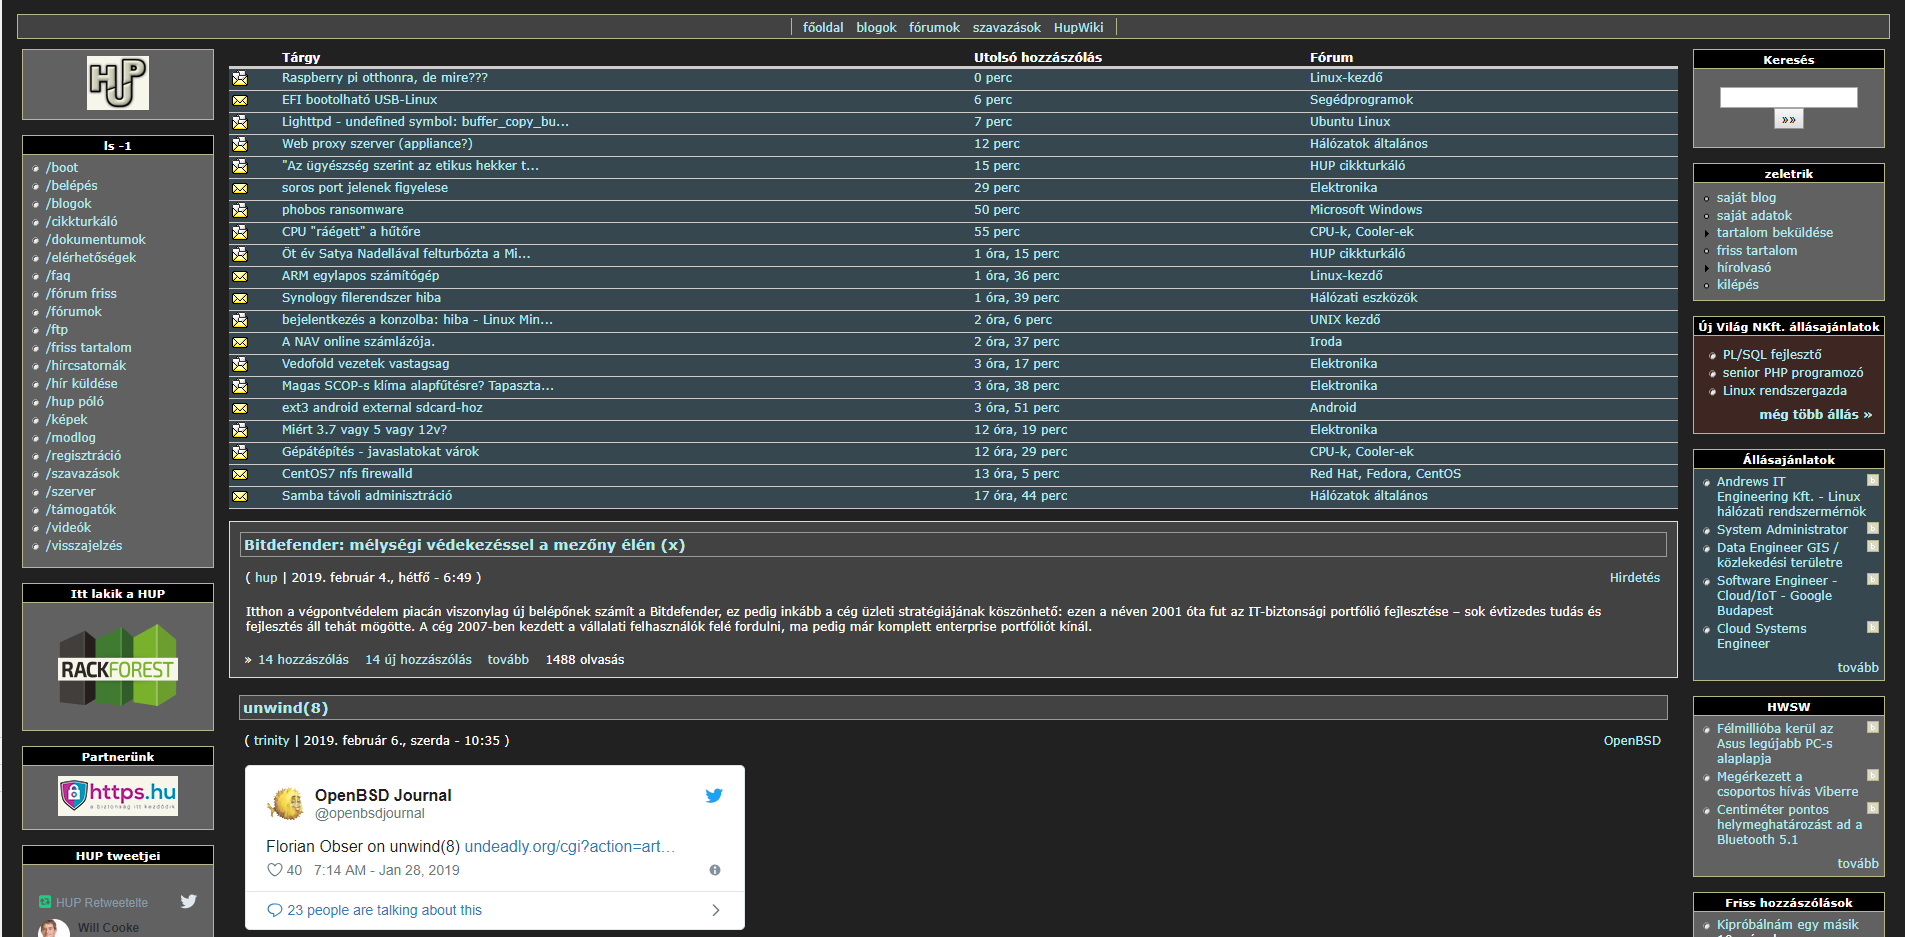Click the HUP logo in the sidebar
This screenshot has width=1905, height=937.
click(118, 83)
